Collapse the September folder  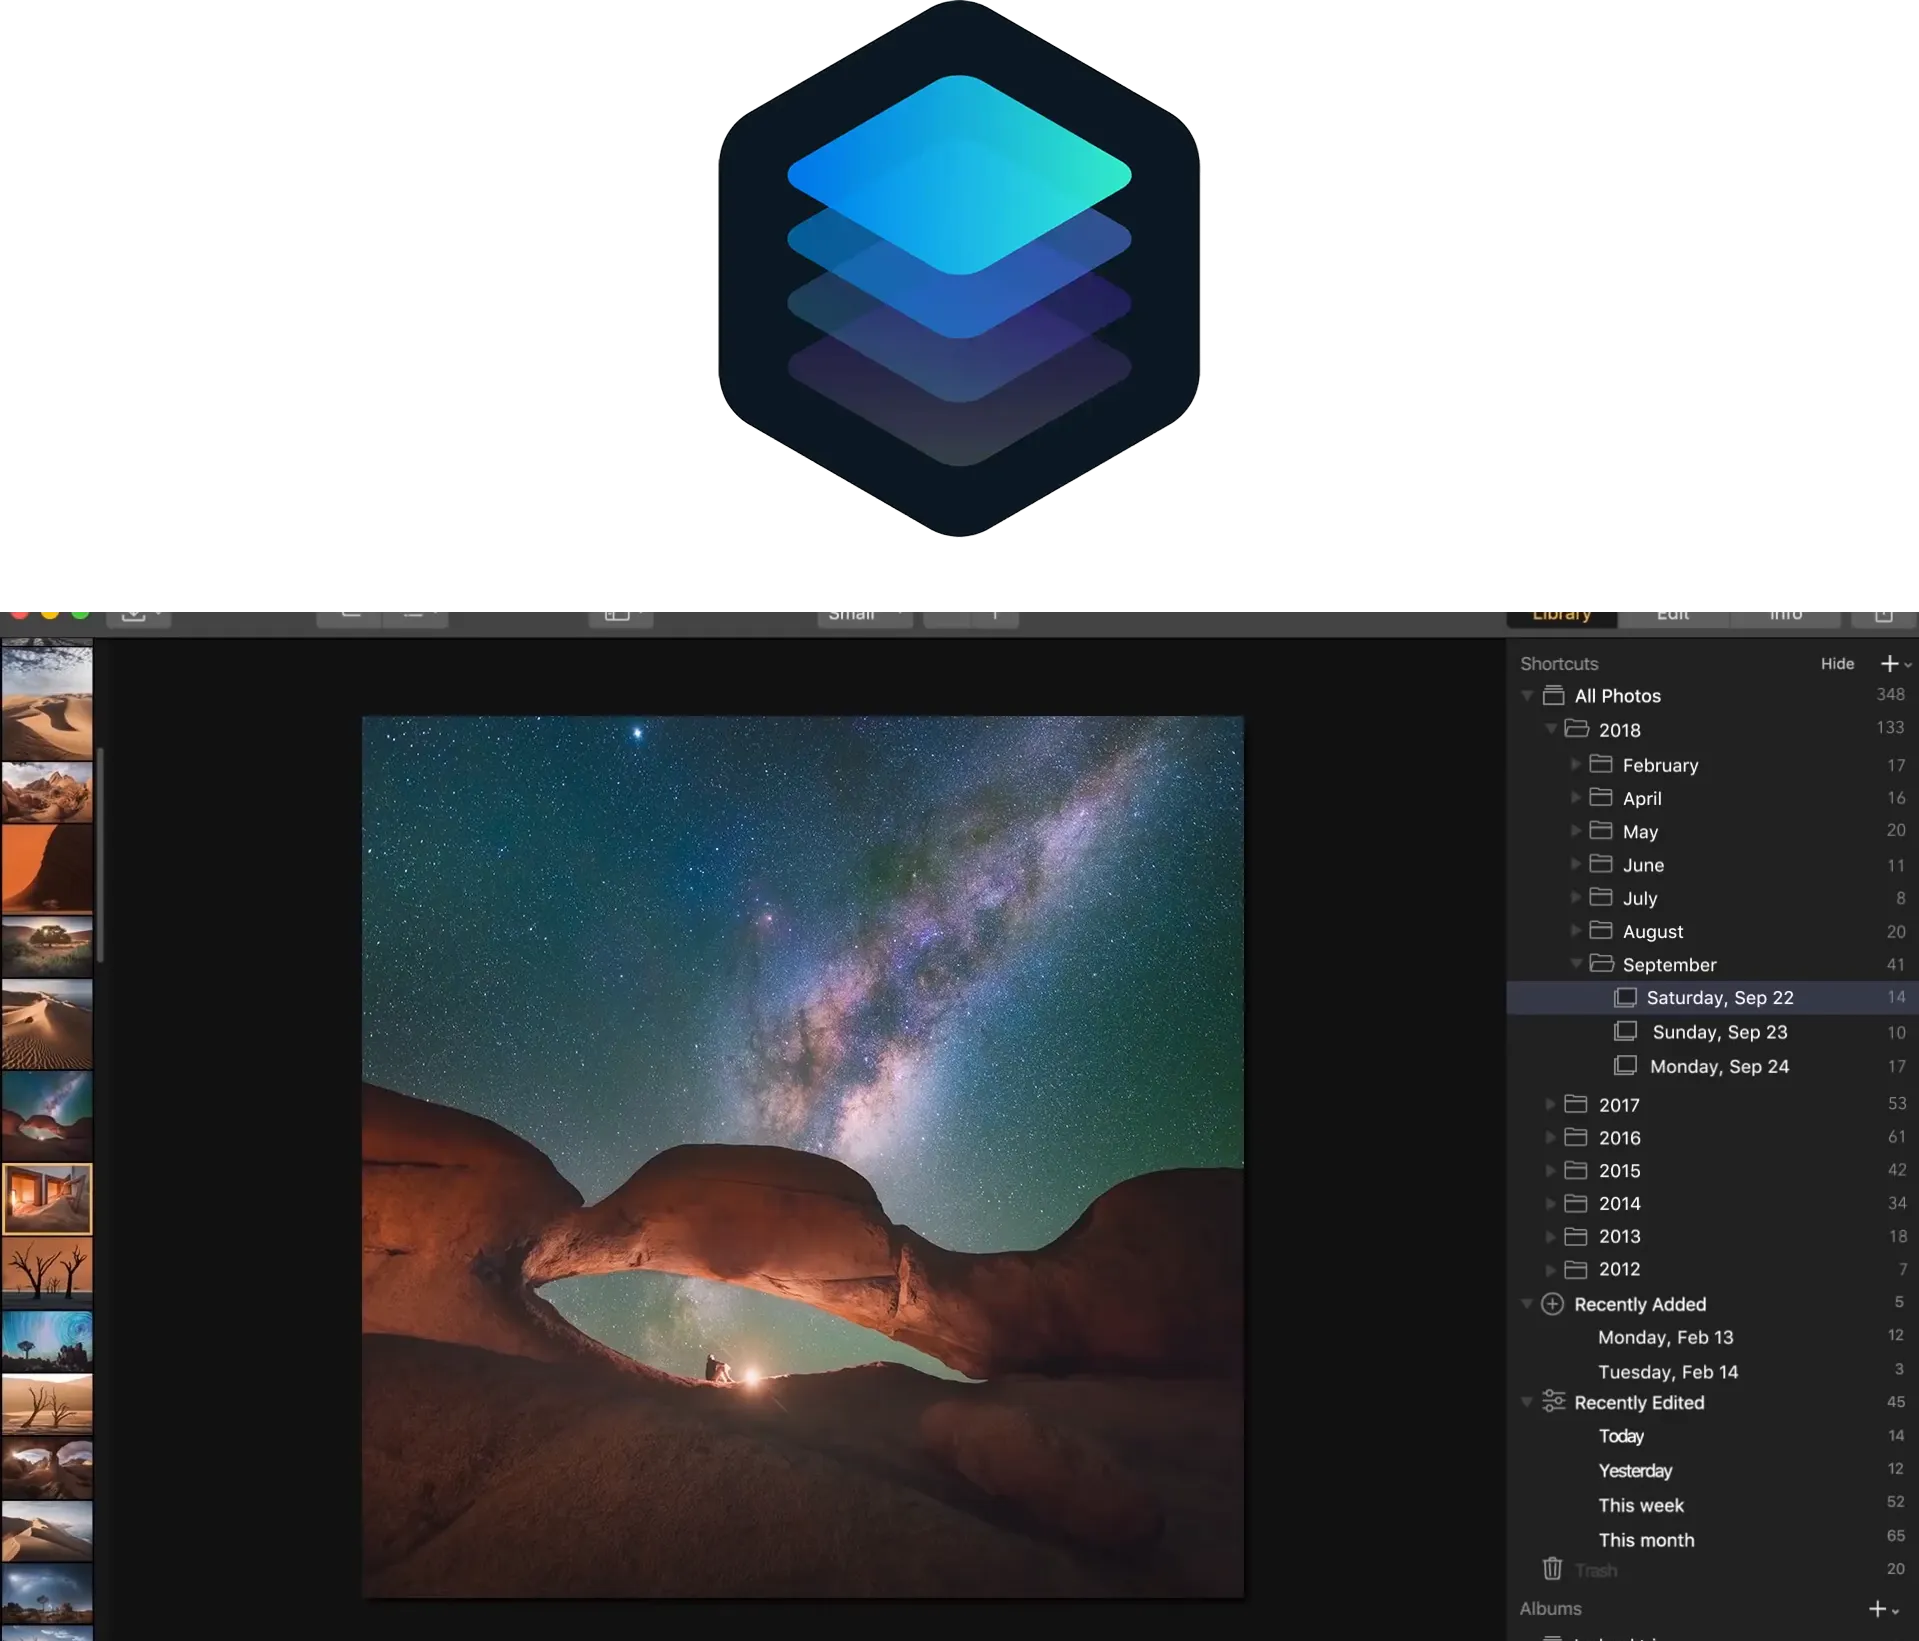[1576, 963]
